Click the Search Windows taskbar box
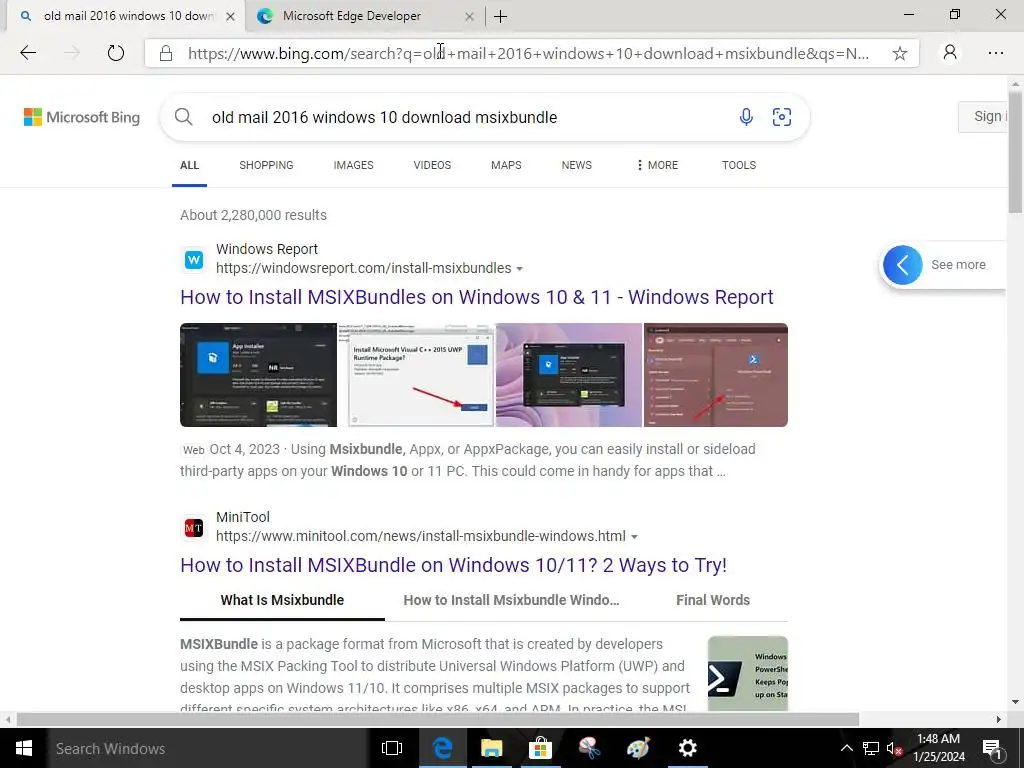 (208, 748)
